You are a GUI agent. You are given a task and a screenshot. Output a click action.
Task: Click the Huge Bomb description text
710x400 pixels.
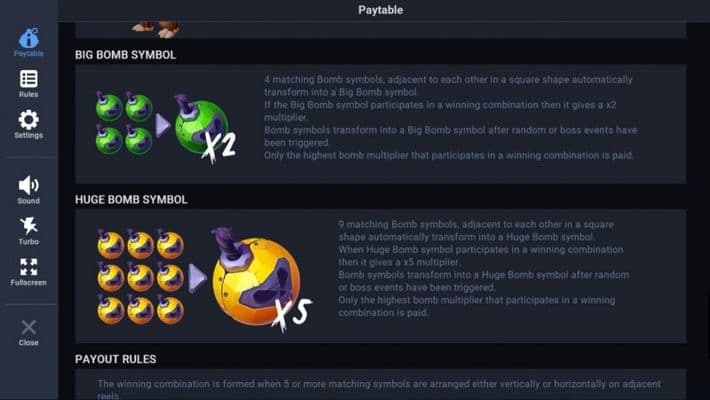point(485,268)
